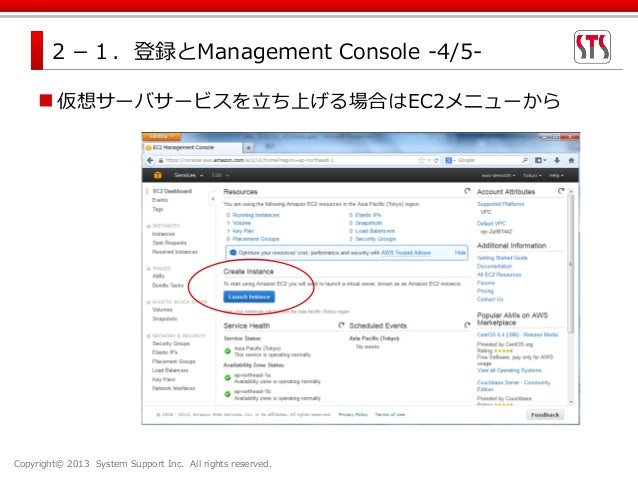Open the Edit dropdown in AWS bar
Screen dimensions: 638x479
pos(220,175)
